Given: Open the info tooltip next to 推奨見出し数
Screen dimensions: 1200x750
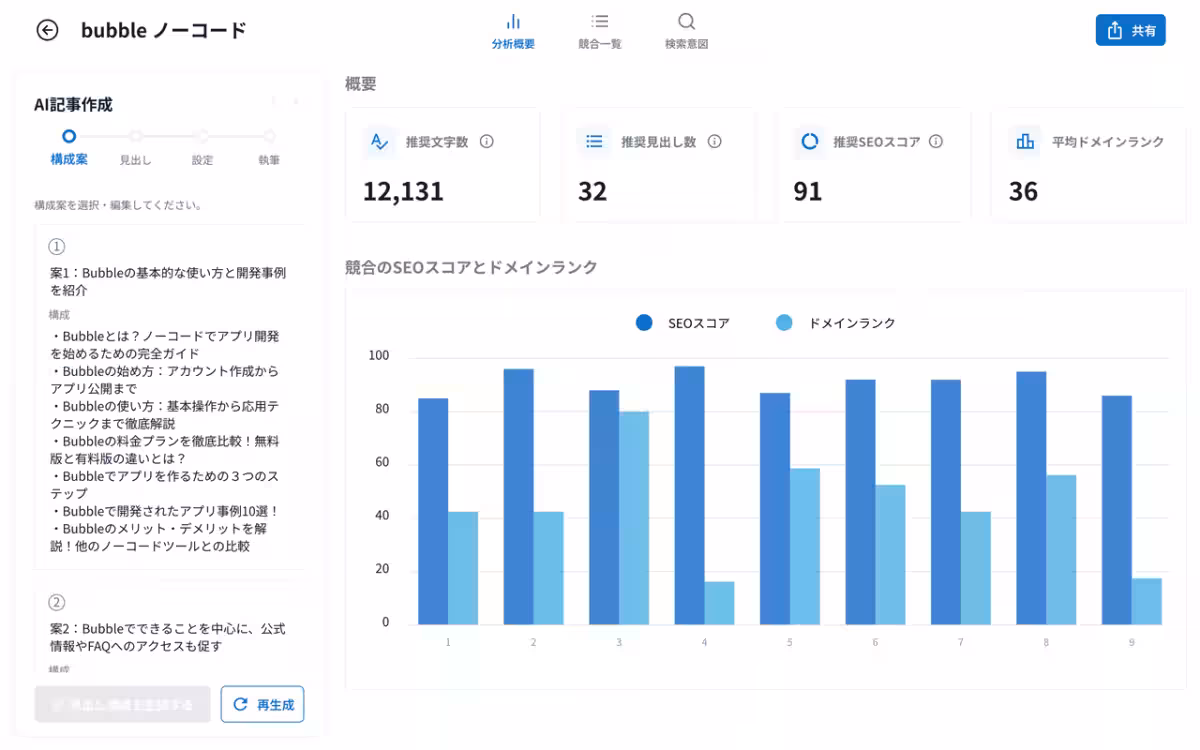Looking at the screenshot, I should tap(713, 141).
